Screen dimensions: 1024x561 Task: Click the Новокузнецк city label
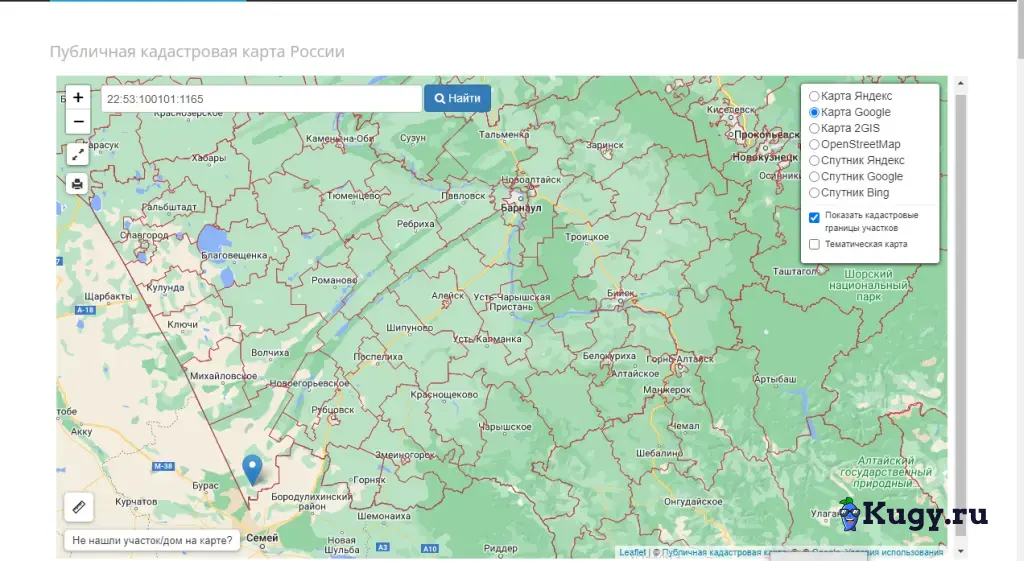pyautogui.click(x=765, y=157)
